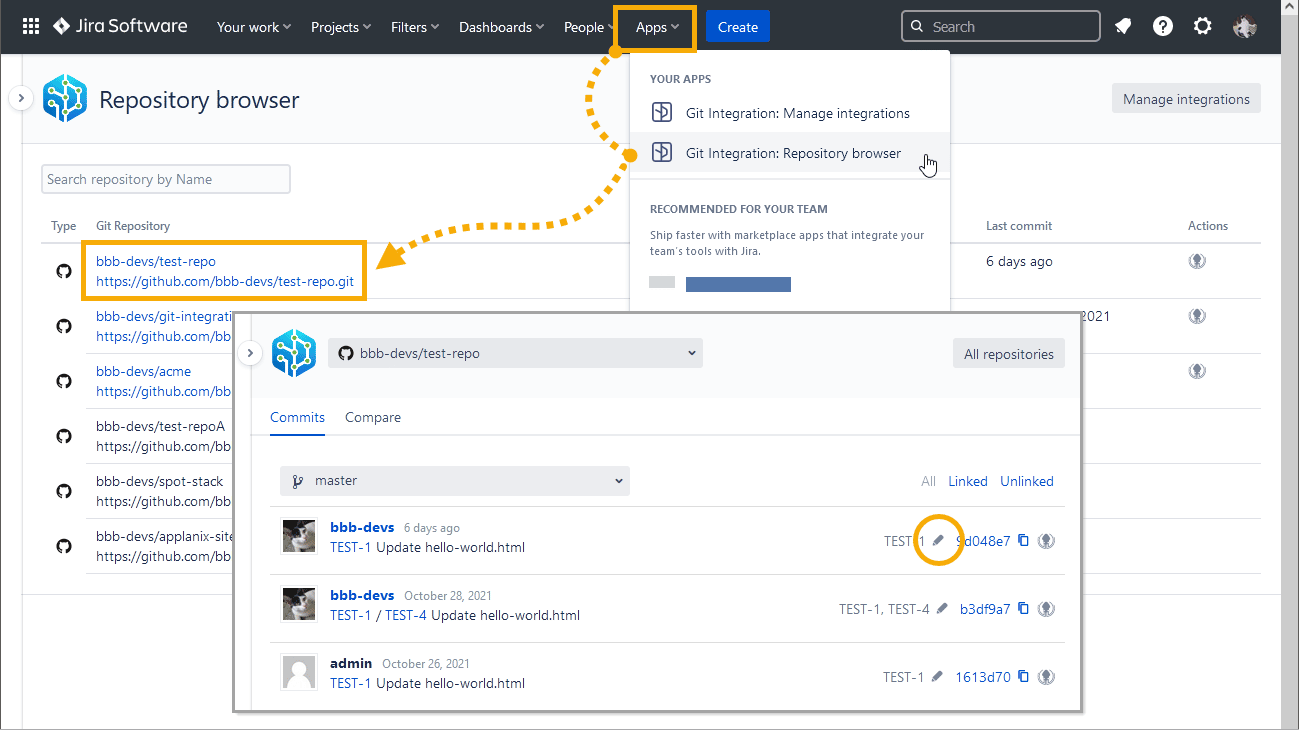Viewport: 1299px width, 730px height.
Task: Open the Projects dropdown menu
Action: (341, 27)
